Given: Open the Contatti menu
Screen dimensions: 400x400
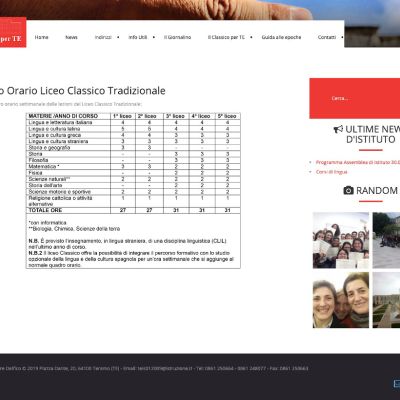Looking at the screenshot, I should pos(327,37).
